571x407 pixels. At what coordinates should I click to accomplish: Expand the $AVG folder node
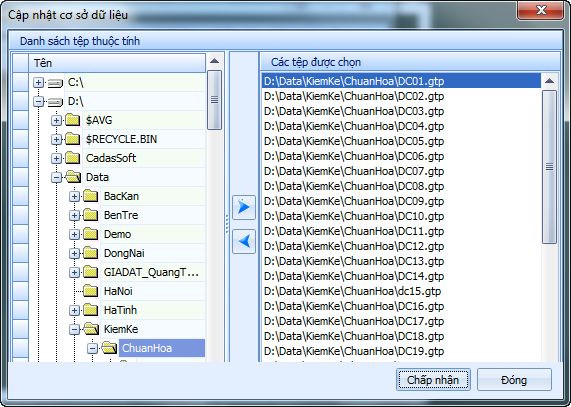pos(56,120)
